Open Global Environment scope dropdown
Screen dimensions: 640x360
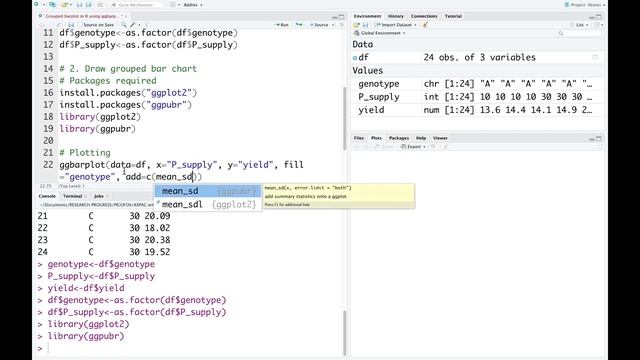[x=380, y=33]
